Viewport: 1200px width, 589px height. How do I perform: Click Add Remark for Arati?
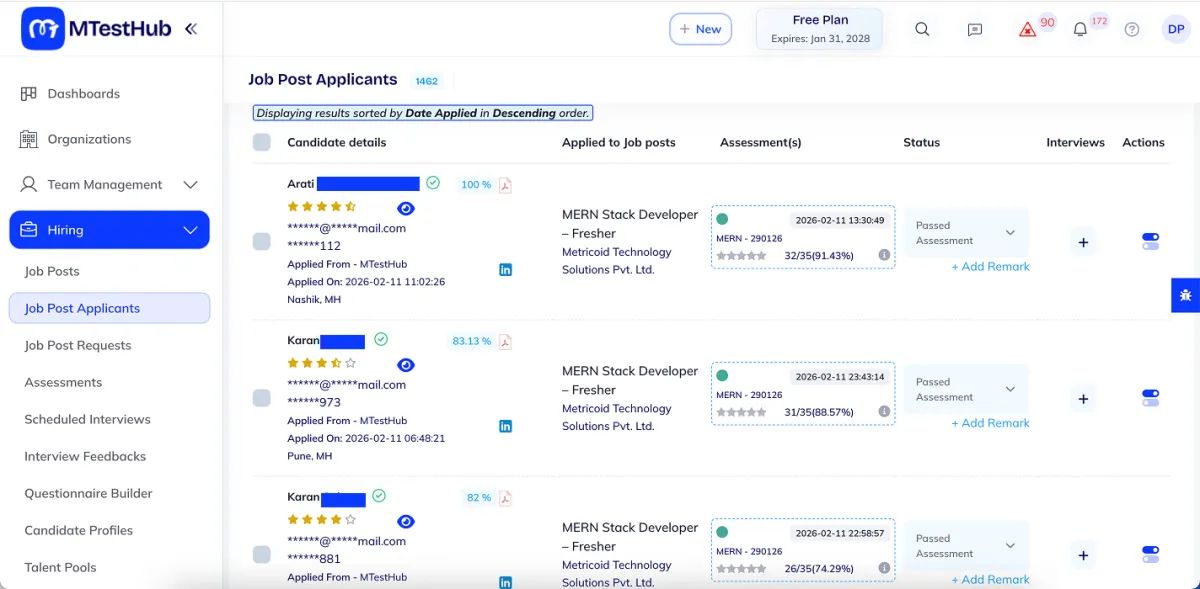coord(990,267)
